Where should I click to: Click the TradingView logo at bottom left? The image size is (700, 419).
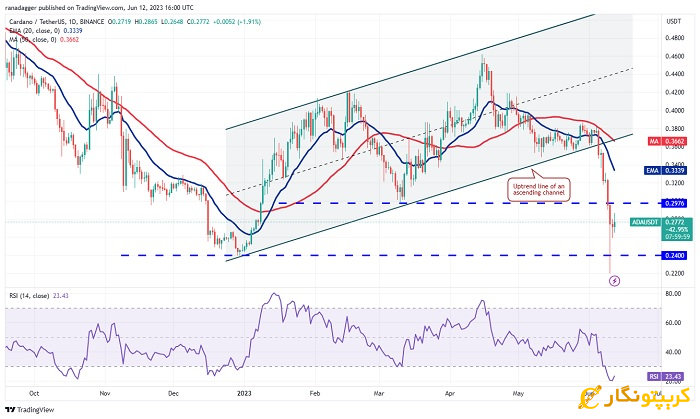[x=30, y=410]
